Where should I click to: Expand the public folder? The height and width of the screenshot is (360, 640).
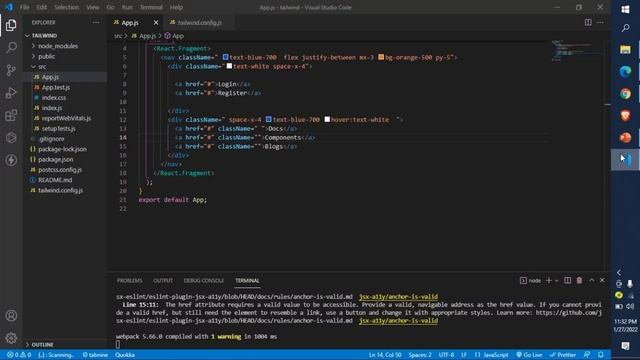point(33,56)
